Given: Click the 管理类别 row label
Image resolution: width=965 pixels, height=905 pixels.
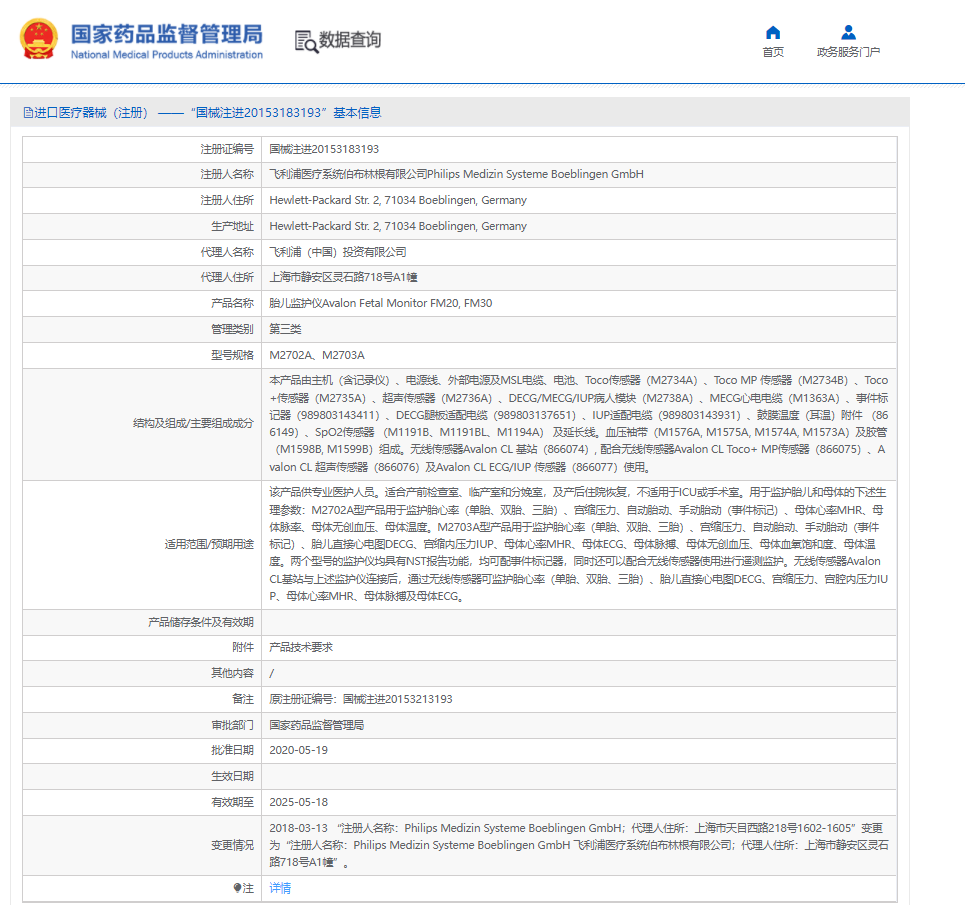Looking at the screenshot, I should coord(233,329).
